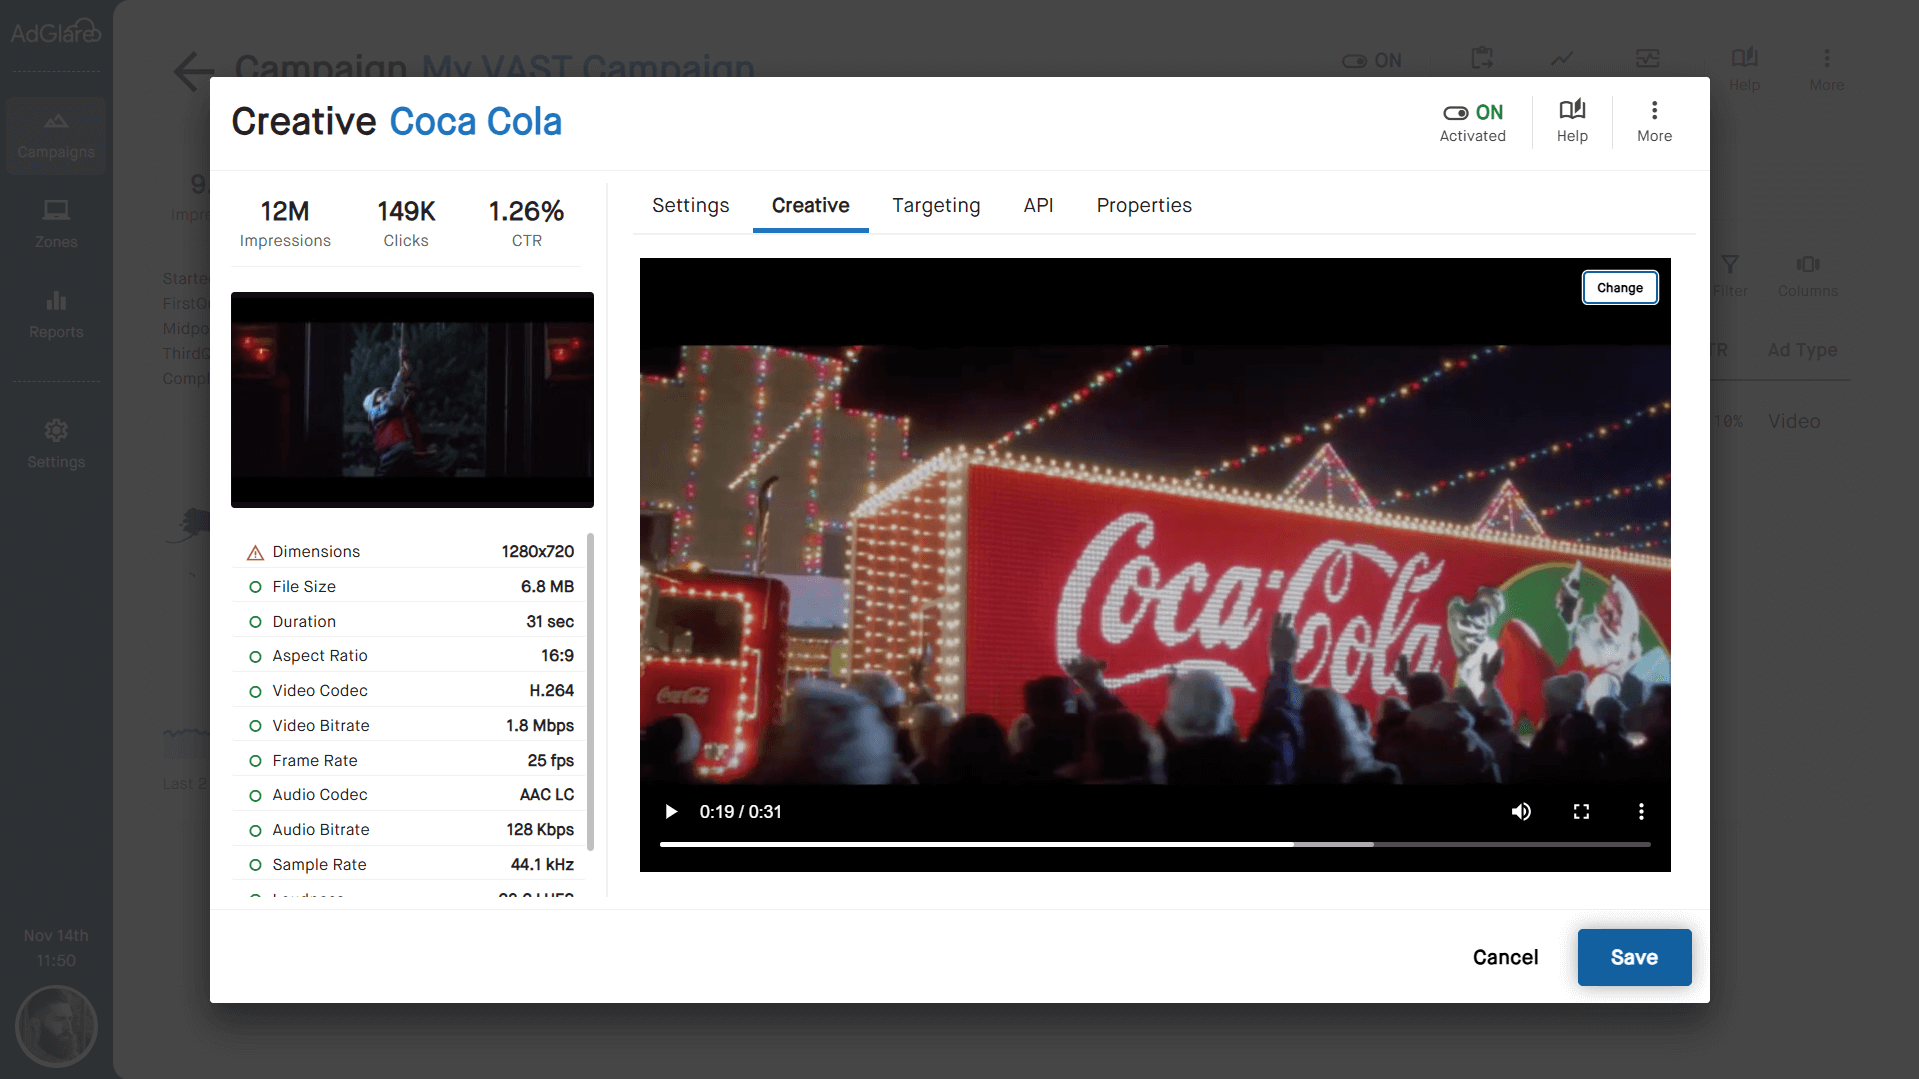1919x1079 pixels.
Task: Open the API tab
Action: [x=1037, y=205]
